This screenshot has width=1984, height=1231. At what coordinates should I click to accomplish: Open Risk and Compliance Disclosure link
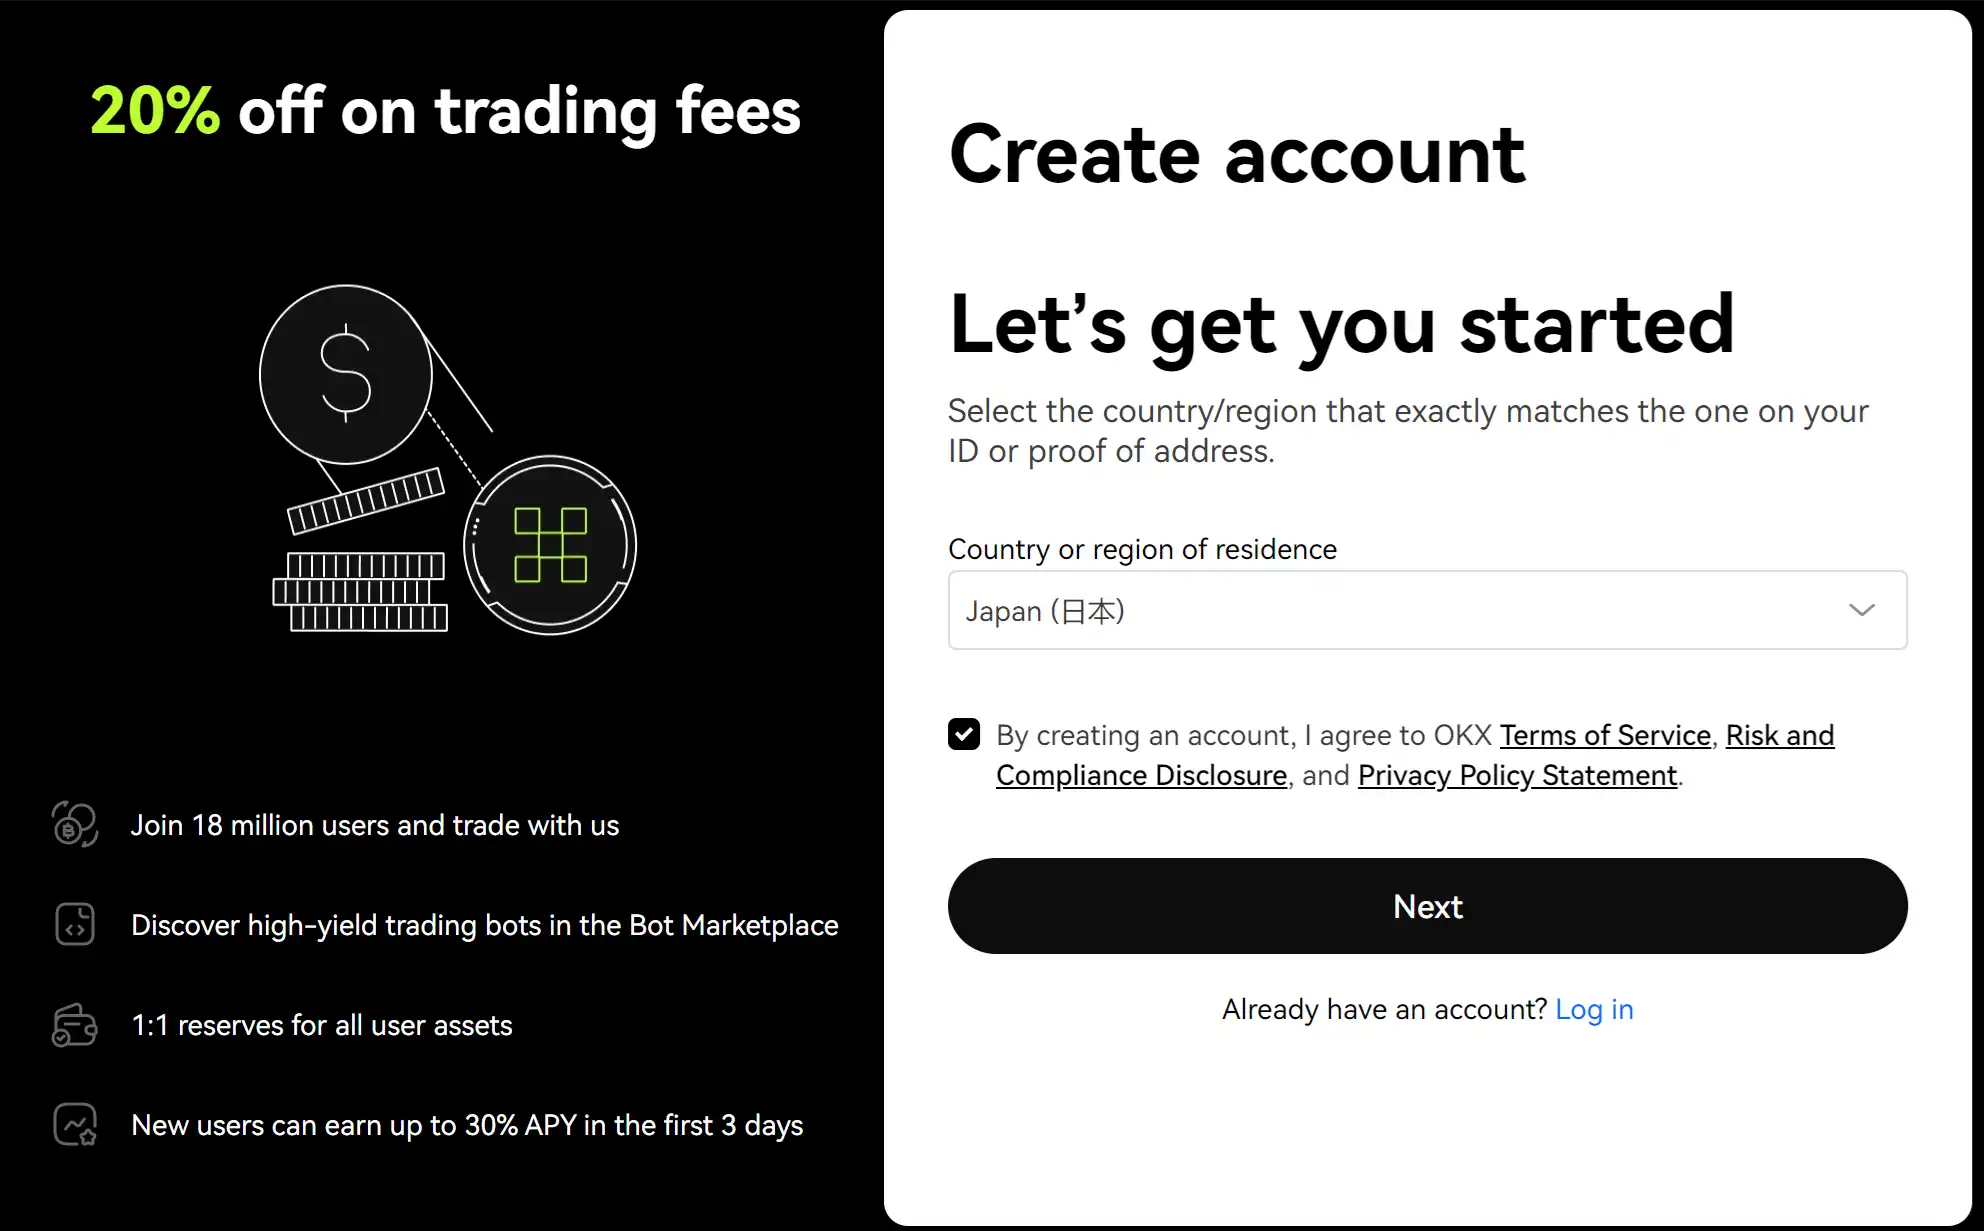[x=1415, y=755]
